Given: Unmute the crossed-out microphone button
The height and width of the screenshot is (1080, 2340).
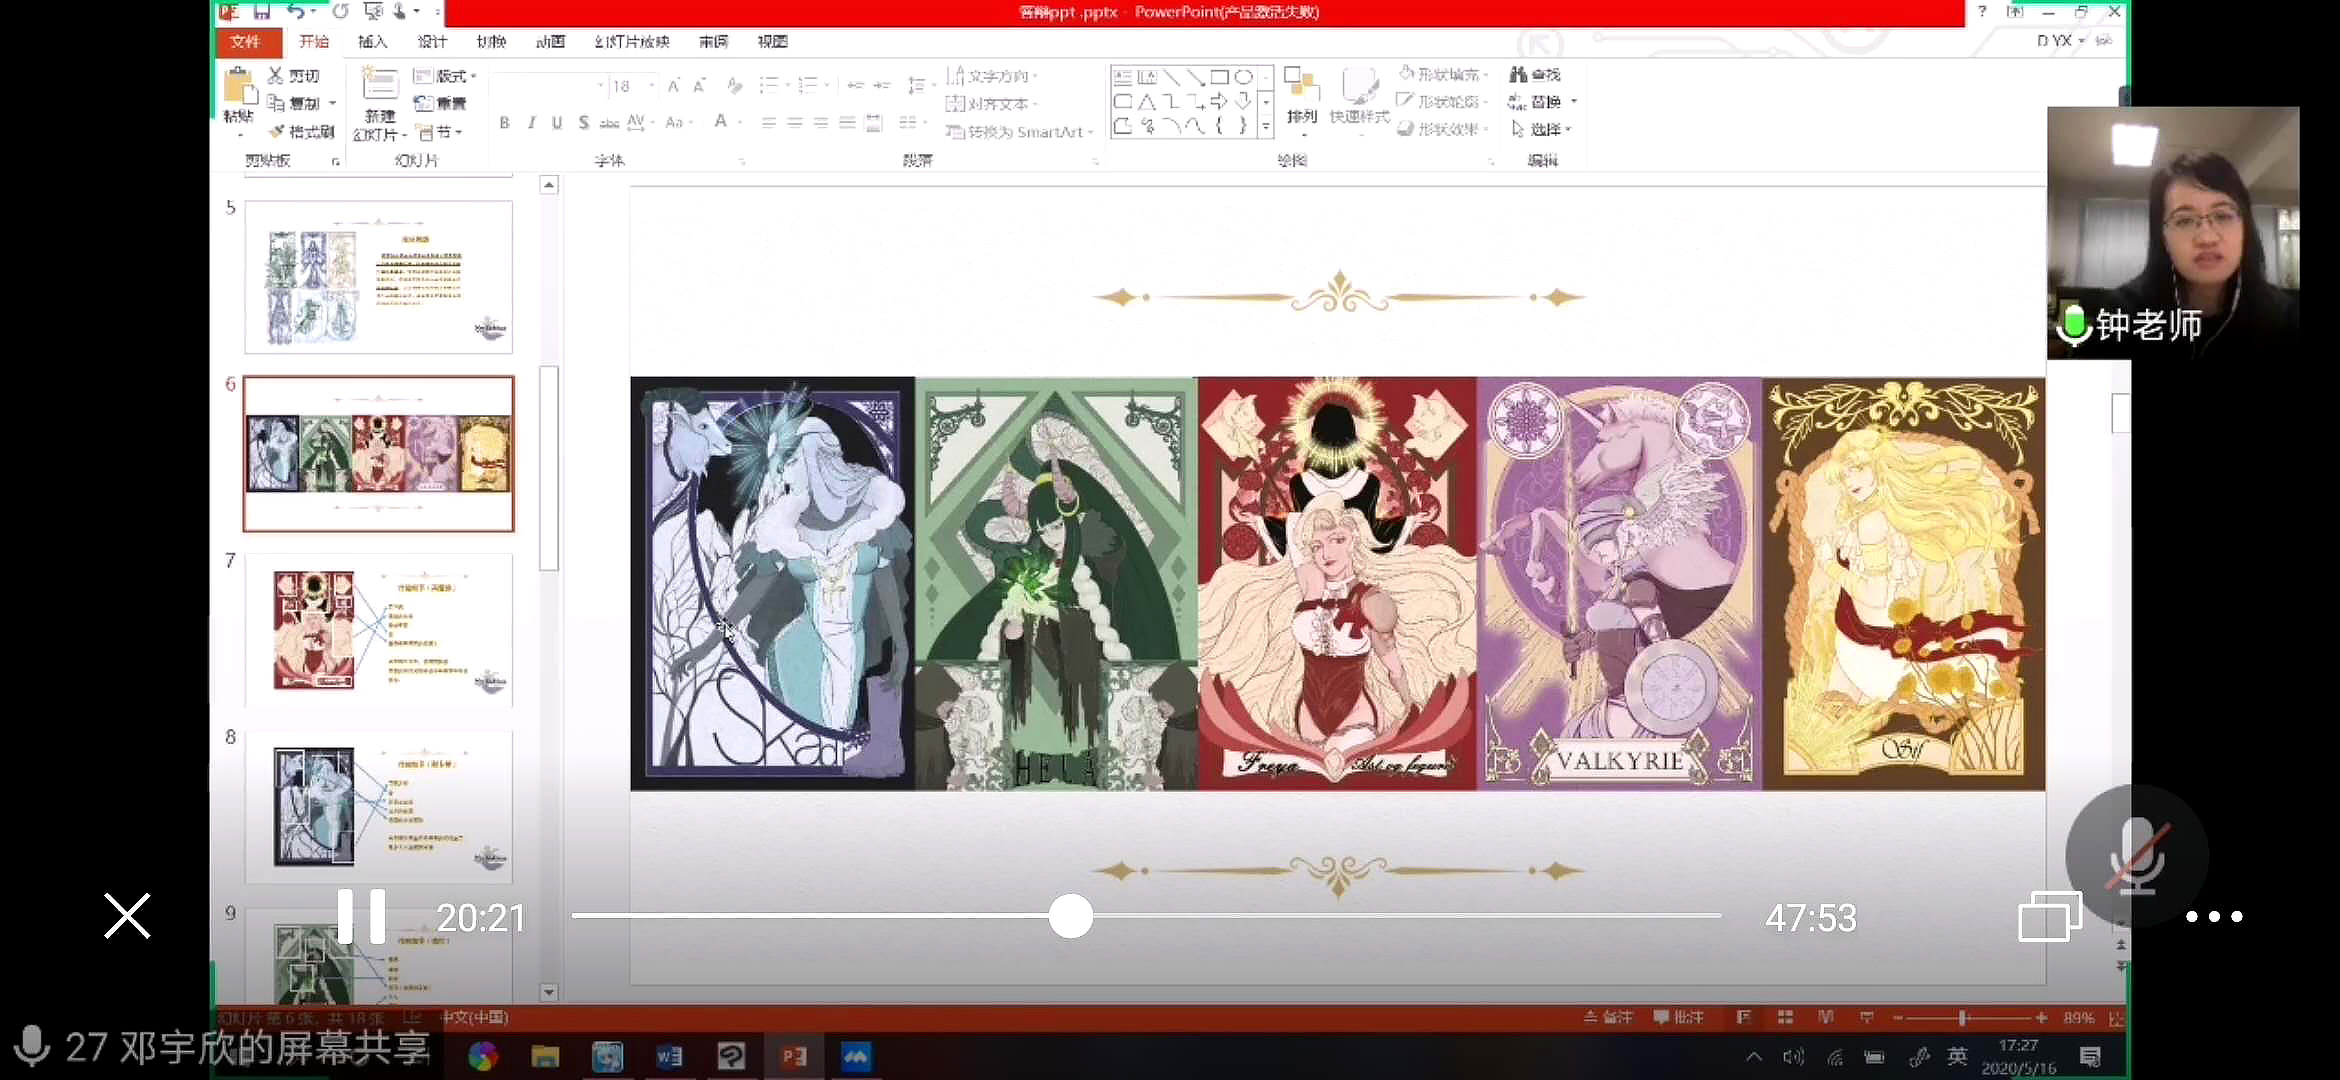Looking at the screenshot, I should coord(2136,856).
